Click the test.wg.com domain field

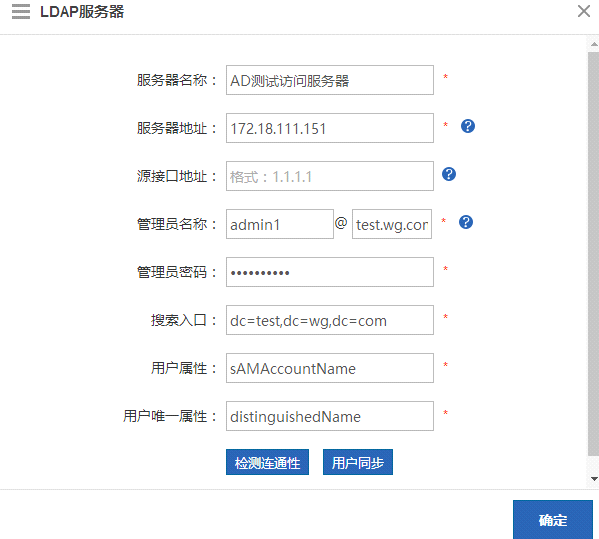[x=392, y=224]
